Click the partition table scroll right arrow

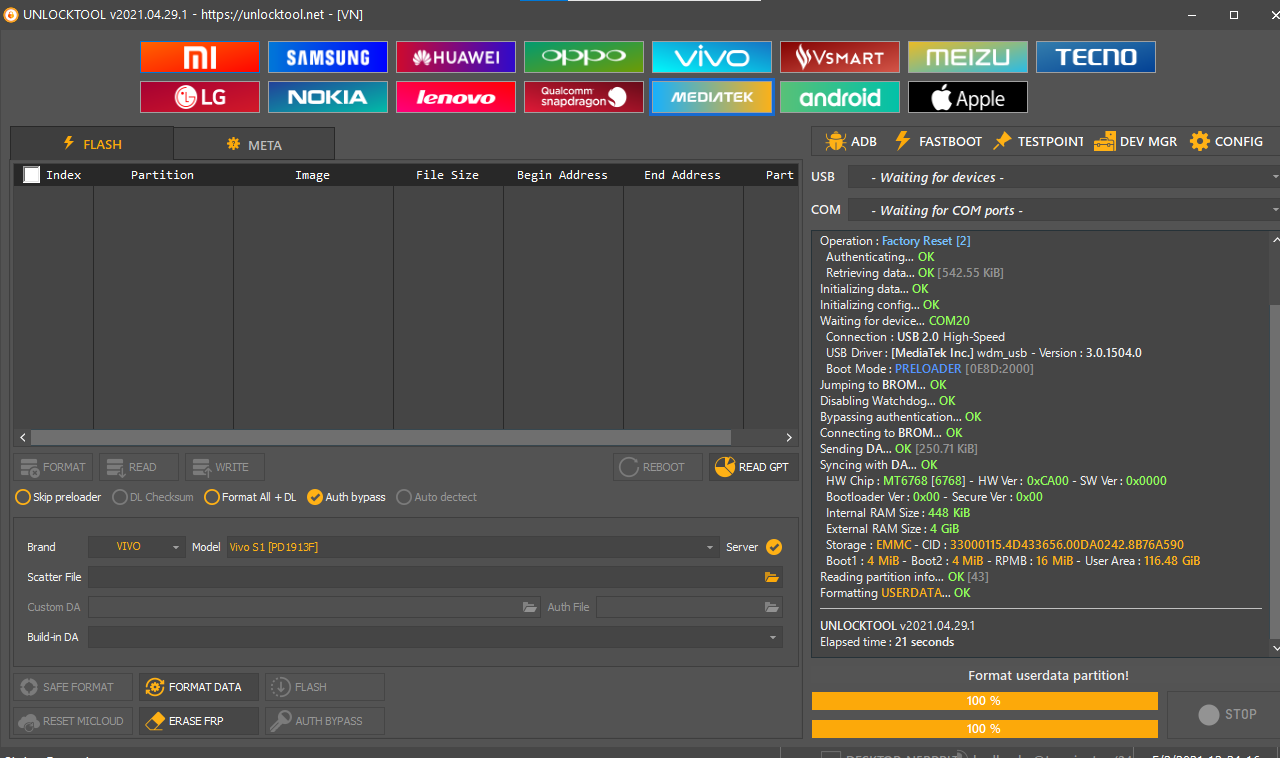pyautogui.click(x=789, y=437)
